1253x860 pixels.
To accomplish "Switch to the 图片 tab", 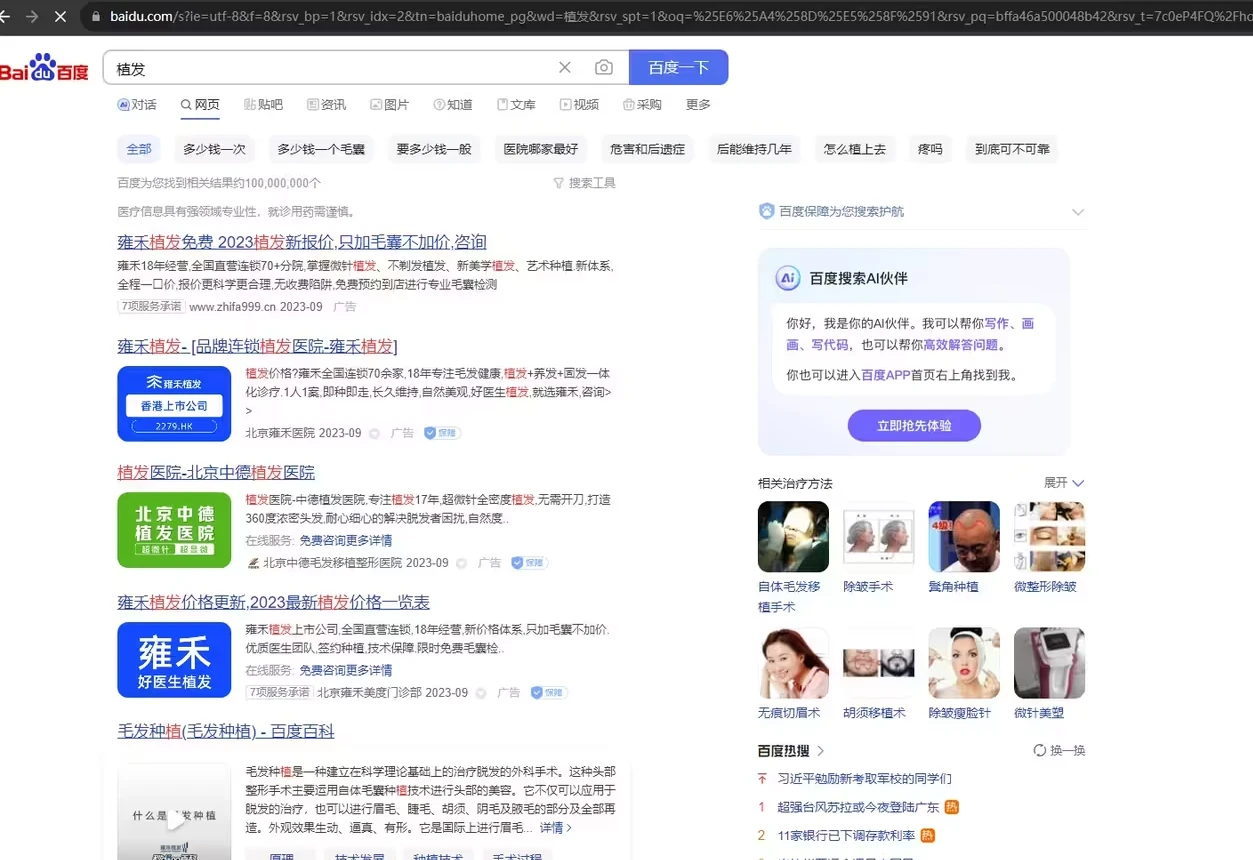I will click(389, 105).
